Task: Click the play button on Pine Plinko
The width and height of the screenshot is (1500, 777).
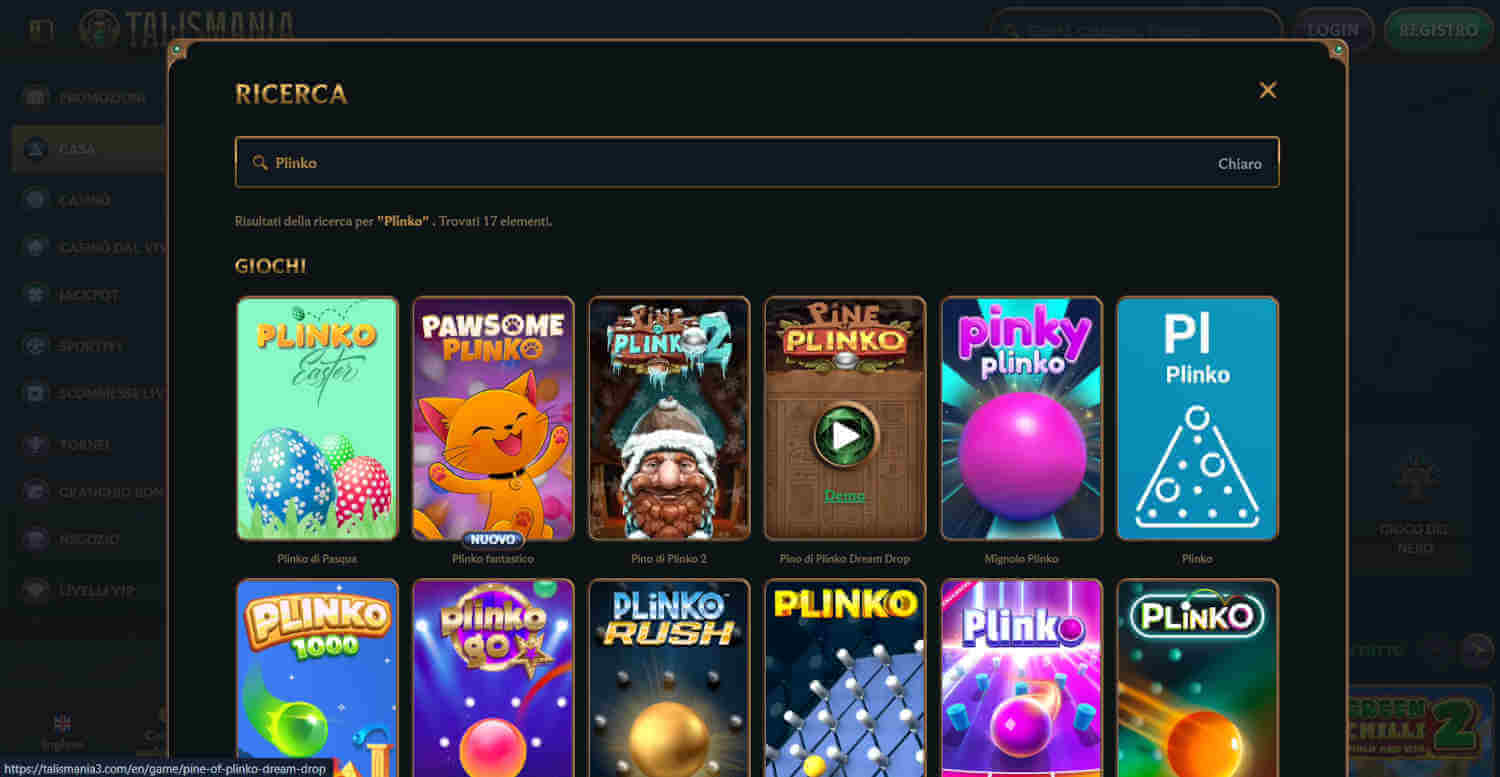Action: (x=845, y=436)
